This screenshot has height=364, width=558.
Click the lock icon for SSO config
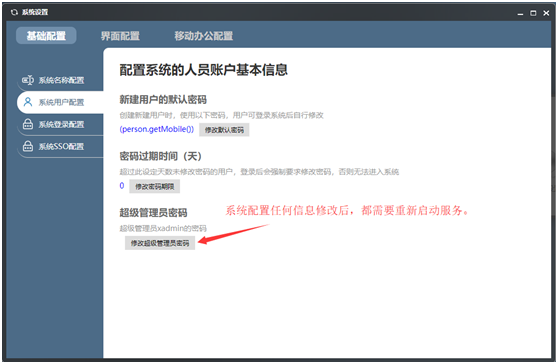[x=28, y=146]
